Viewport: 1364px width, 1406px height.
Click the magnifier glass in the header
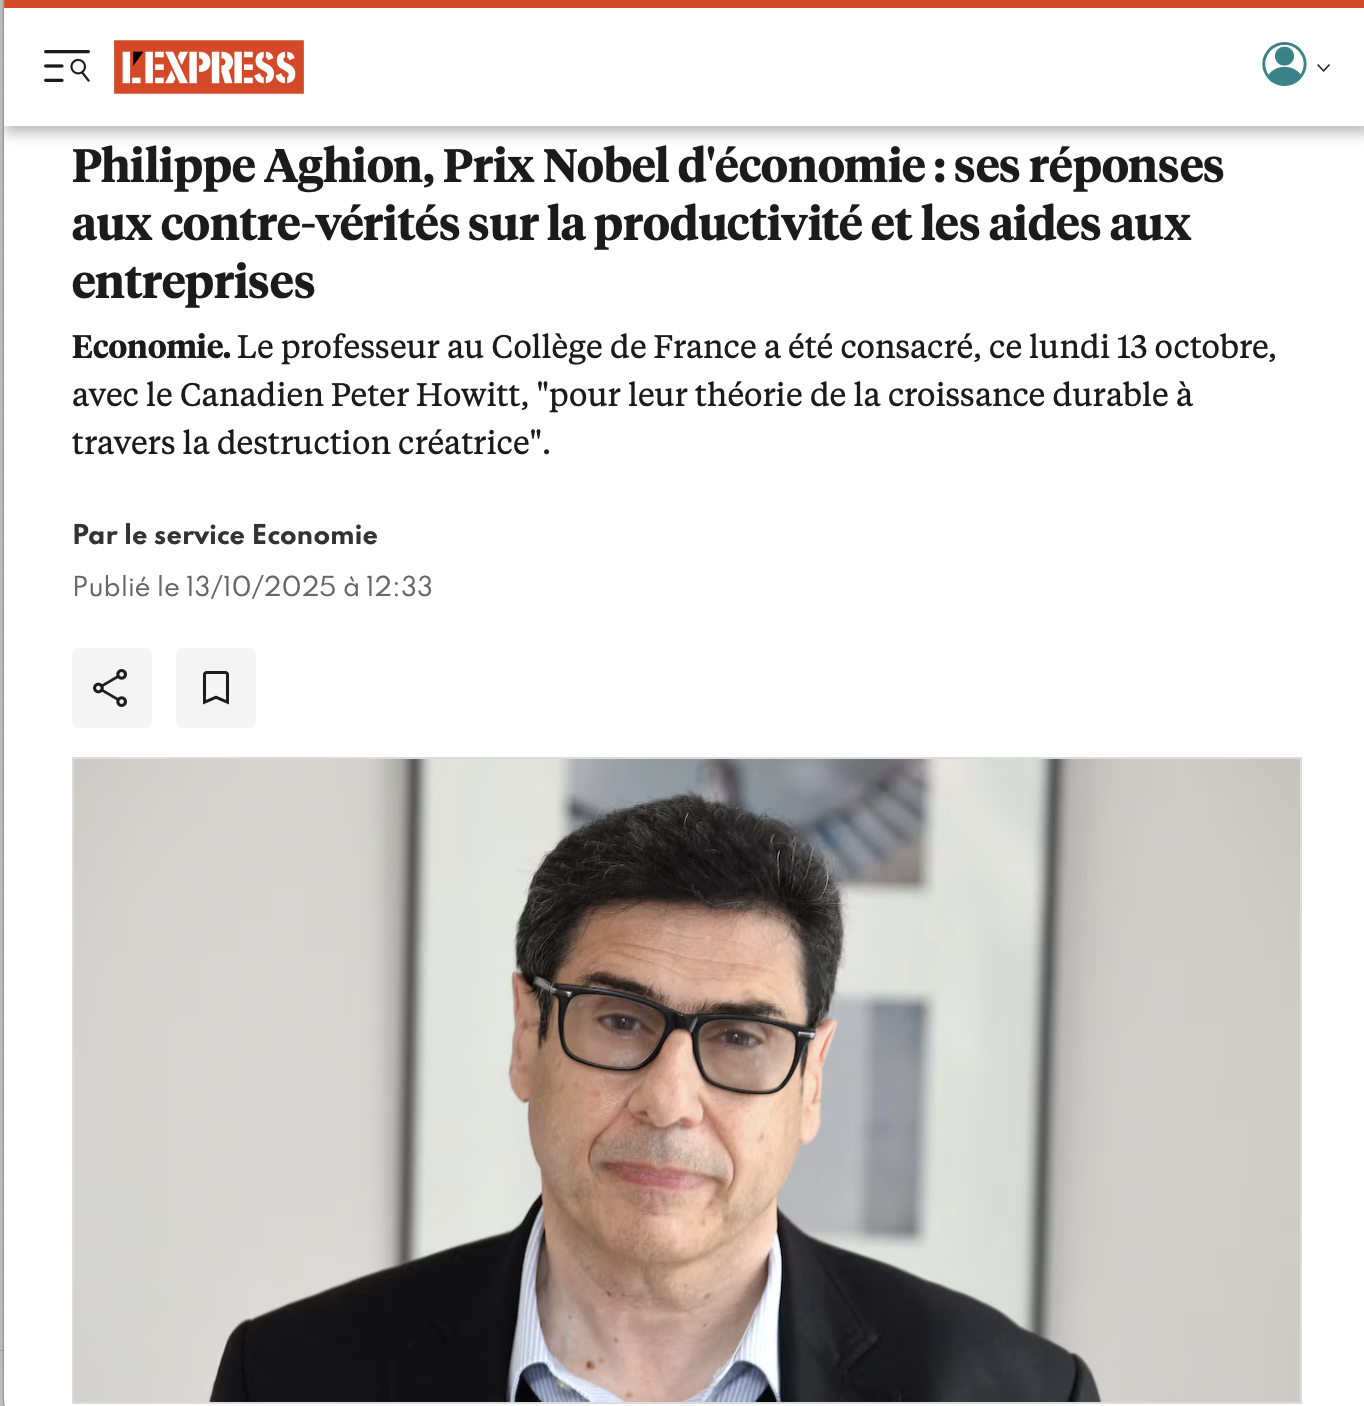point(80,69)
